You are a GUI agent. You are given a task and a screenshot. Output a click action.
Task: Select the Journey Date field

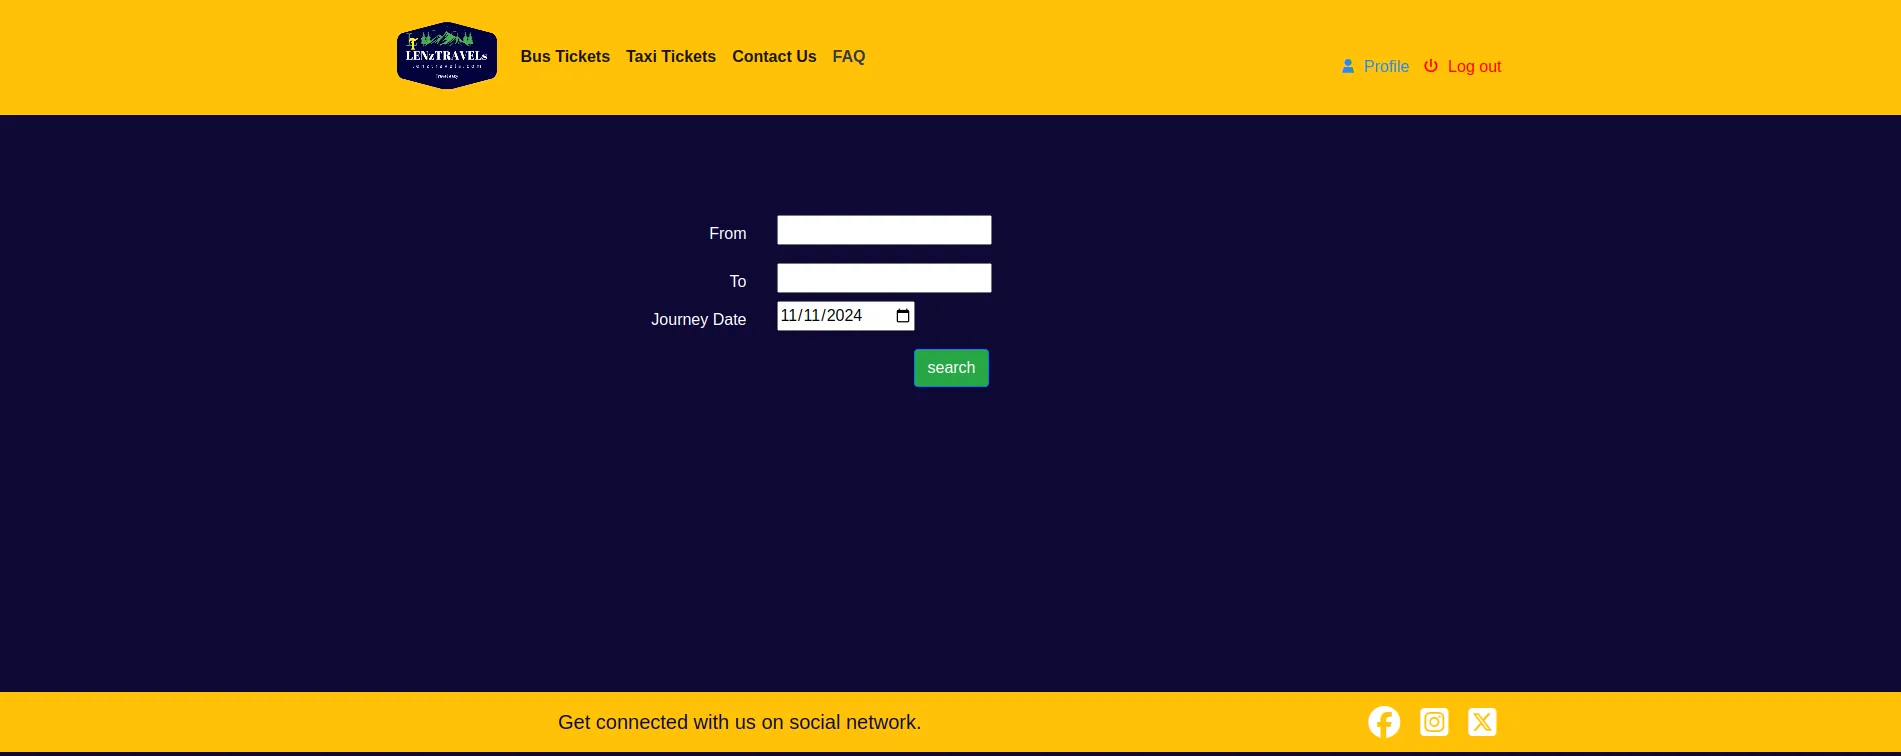click(846, 316)
